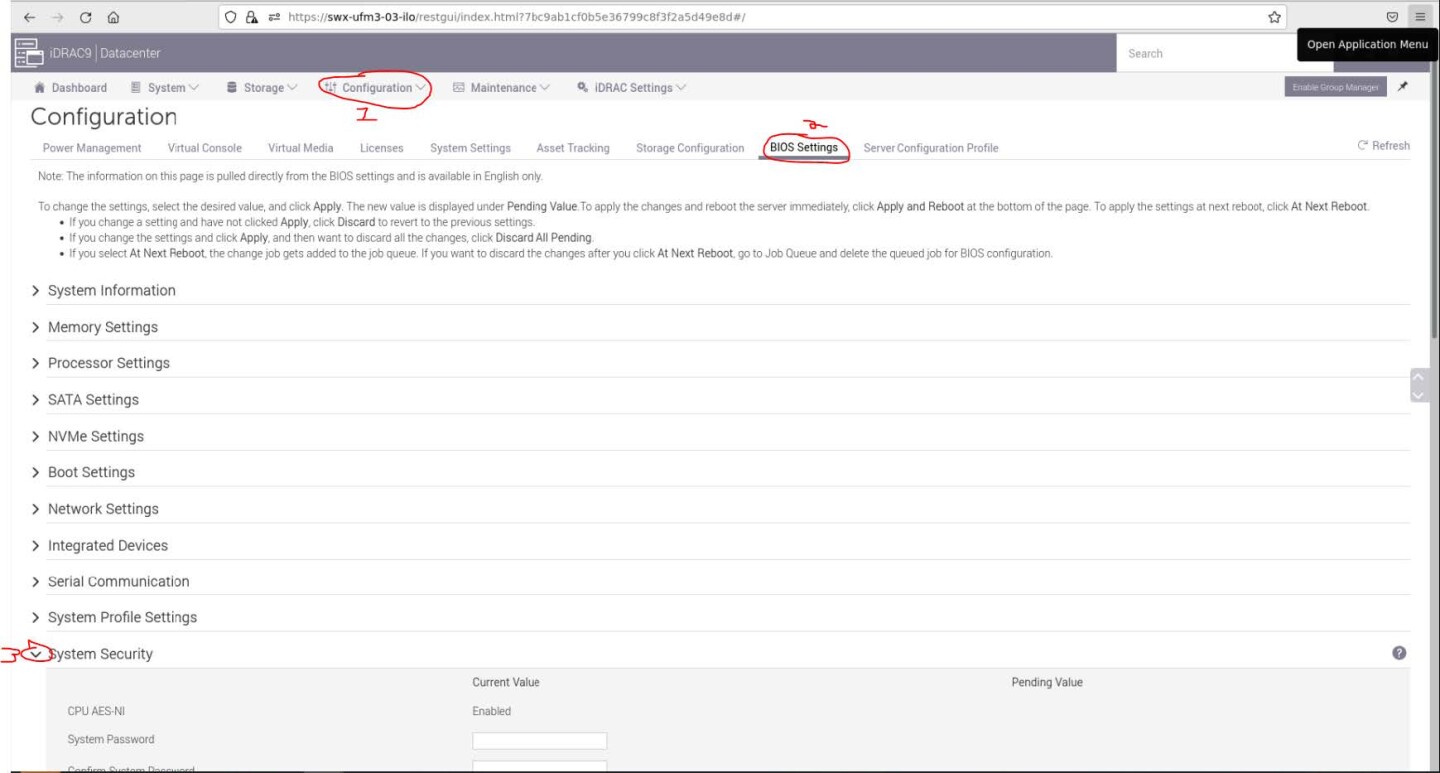Click System Security help question icon

tap(1399, 653)
